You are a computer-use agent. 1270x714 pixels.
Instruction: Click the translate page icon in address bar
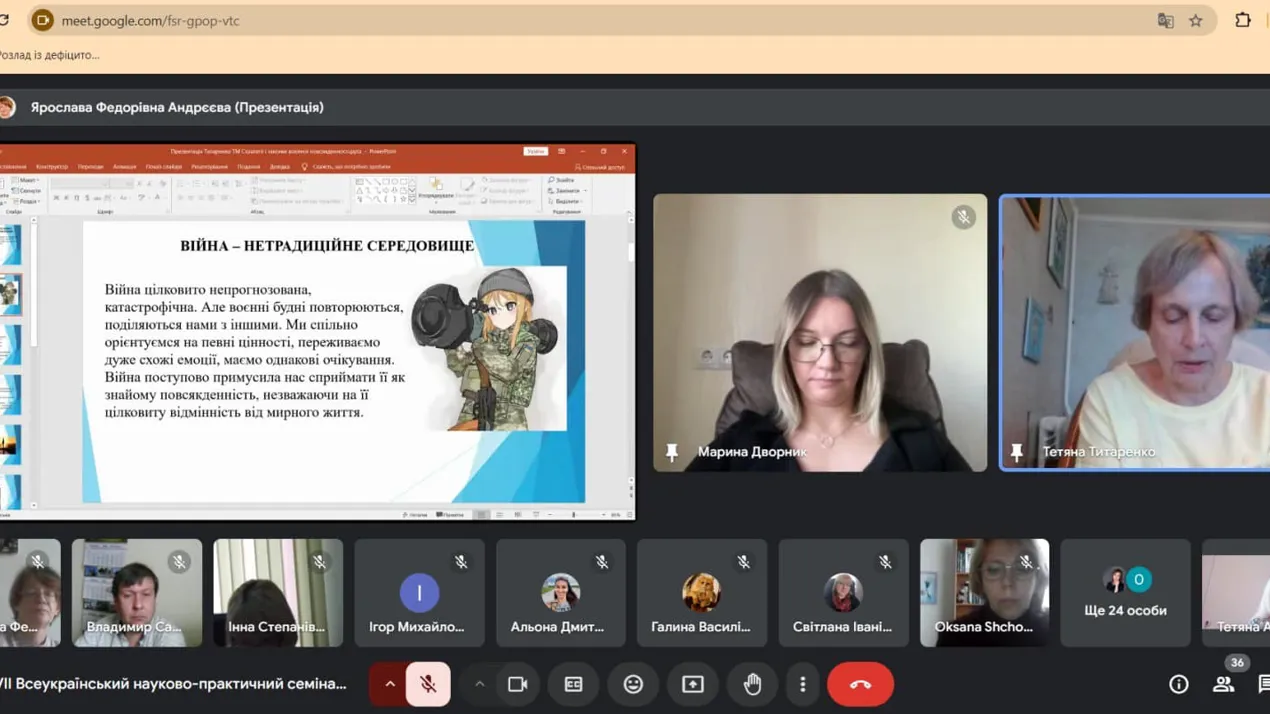pyautogui.click(x=1165, y=20)
